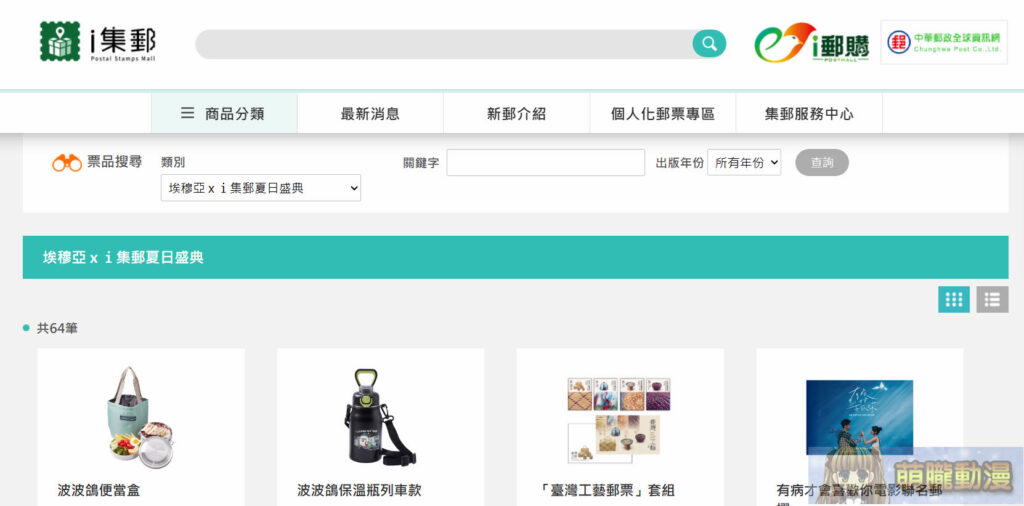The image size is (1024, 506).
Task: Click the binoculars 票品搜尋 icon
Action: point(67,163)
